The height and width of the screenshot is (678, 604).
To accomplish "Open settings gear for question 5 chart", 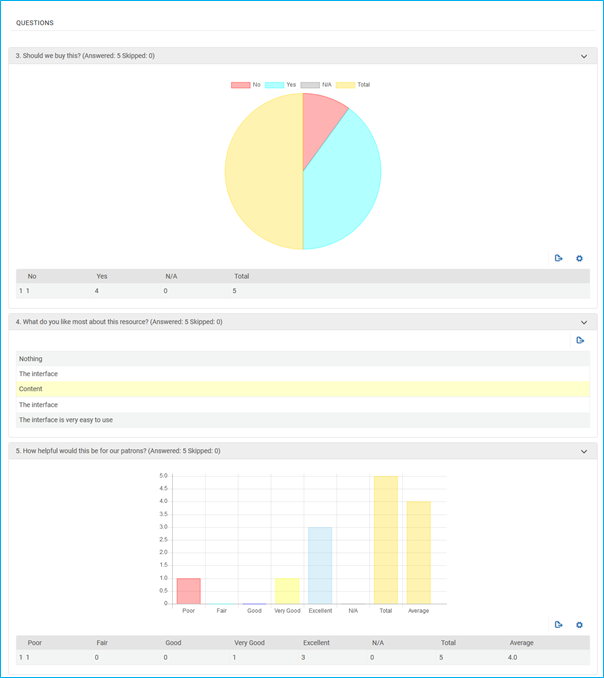I will pos(579,625).
